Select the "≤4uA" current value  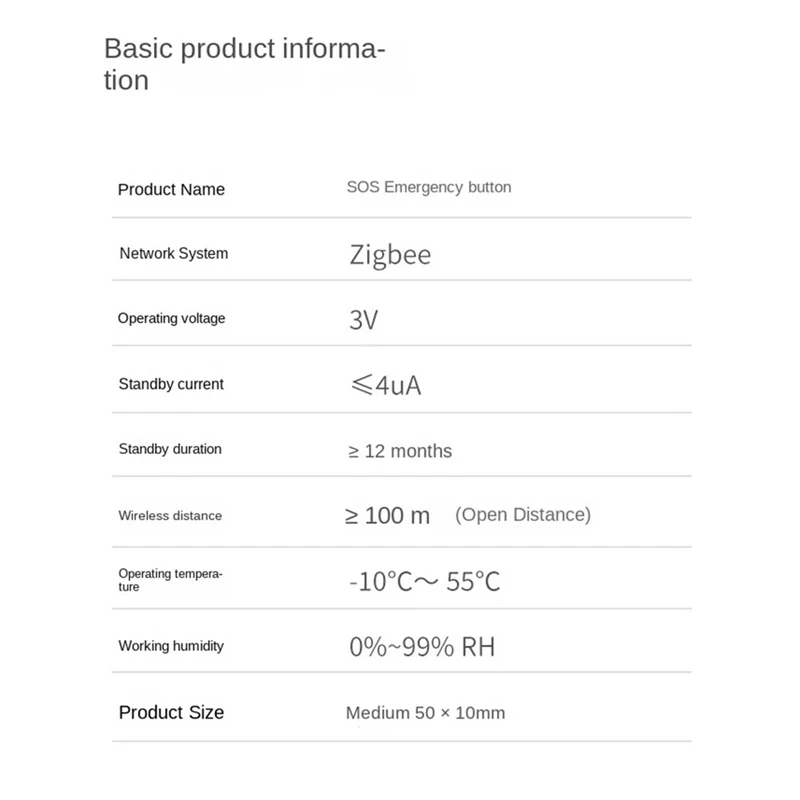[x=385, y=385]
